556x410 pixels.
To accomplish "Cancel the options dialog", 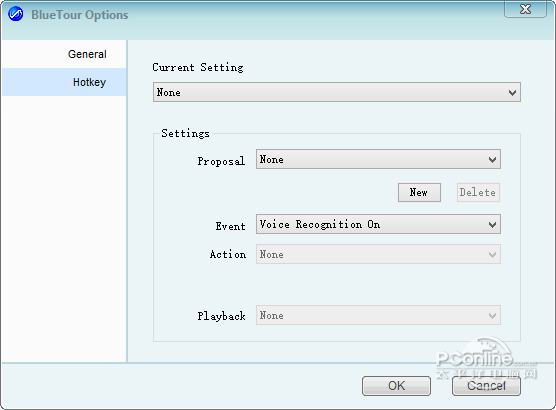I will (x=486, y=386).
